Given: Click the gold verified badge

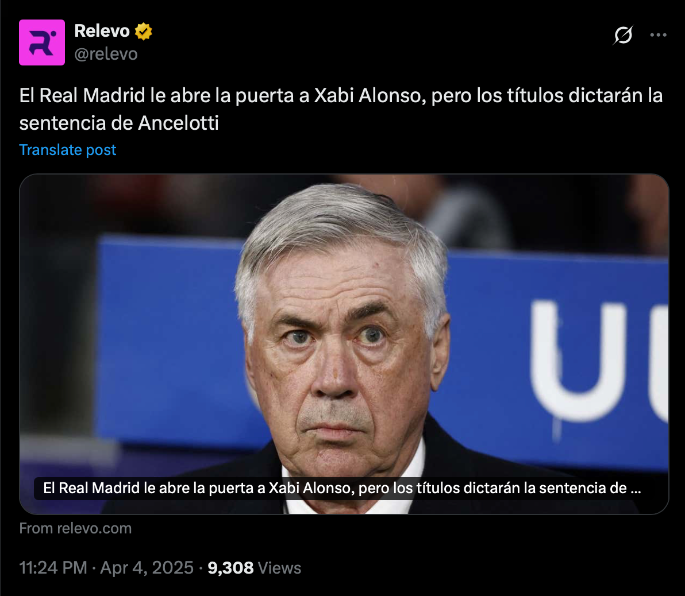Looking at the screenshot, I should point(143,31).
